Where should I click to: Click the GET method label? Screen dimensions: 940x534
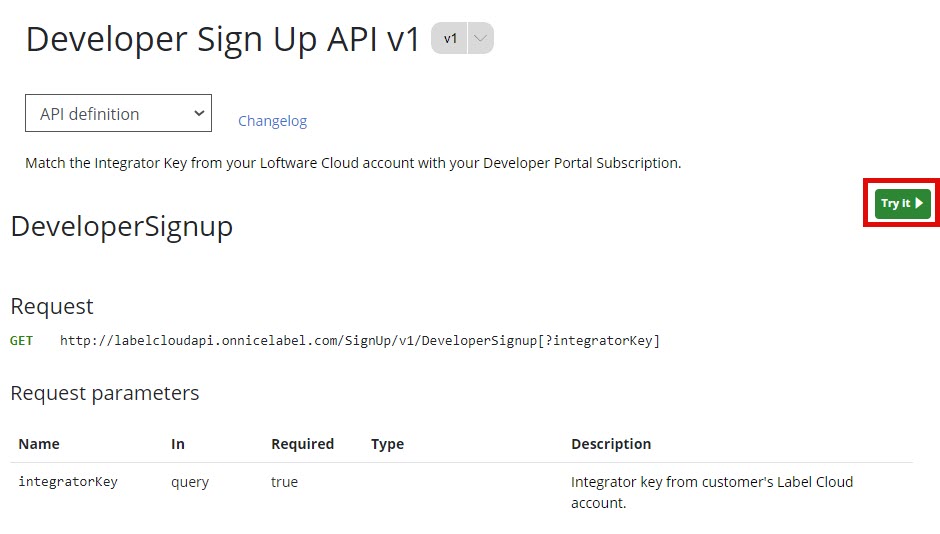(x=21, y=341)
